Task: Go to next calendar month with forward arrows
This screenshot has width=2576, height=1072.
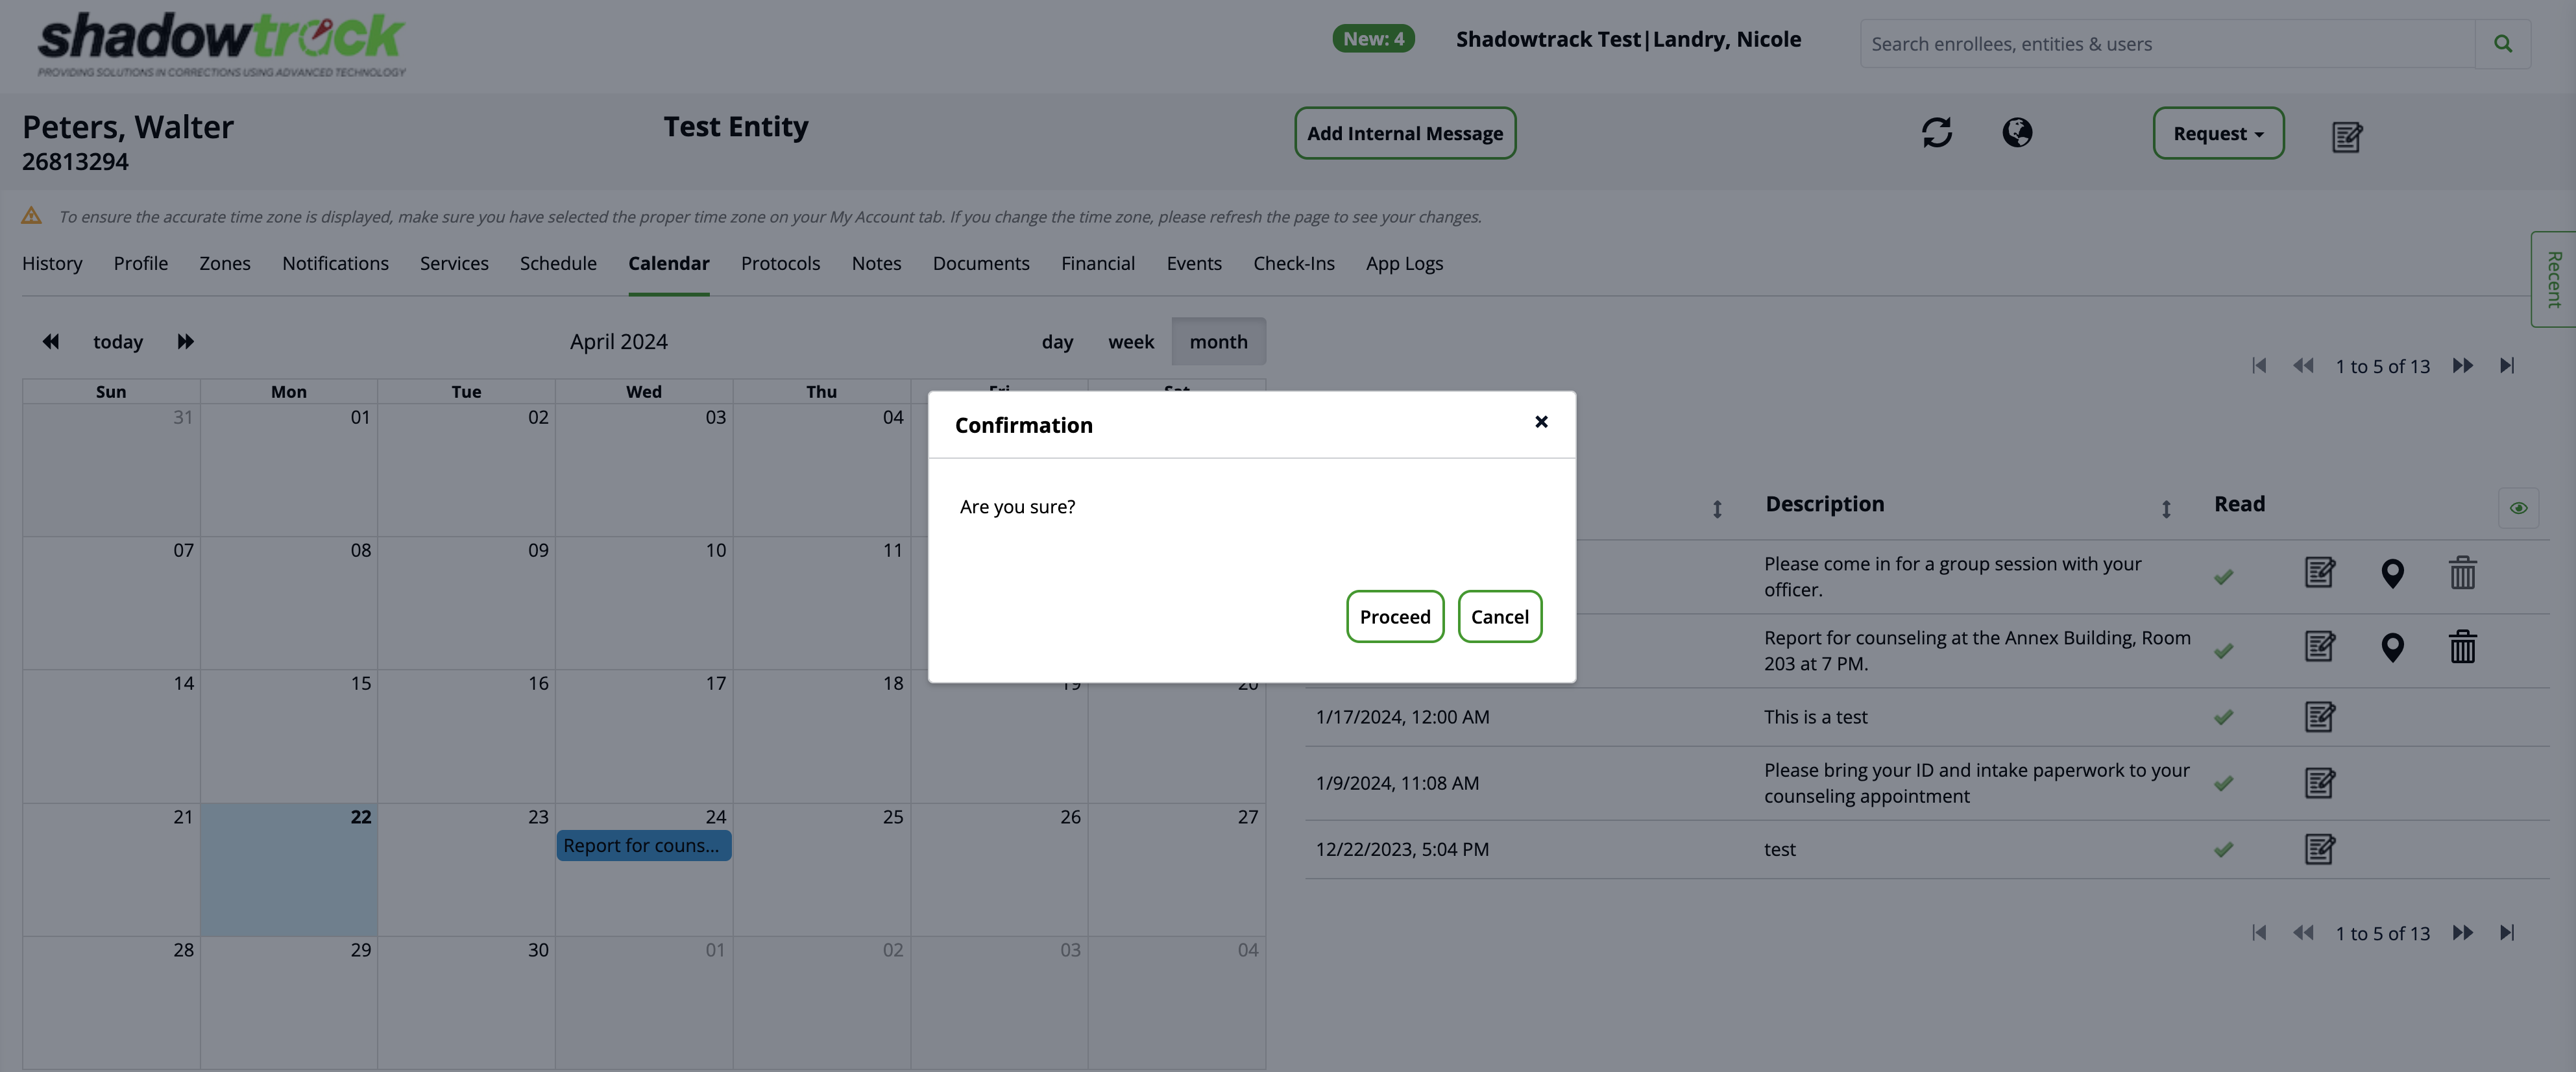Action: click(x=185, y=342)
